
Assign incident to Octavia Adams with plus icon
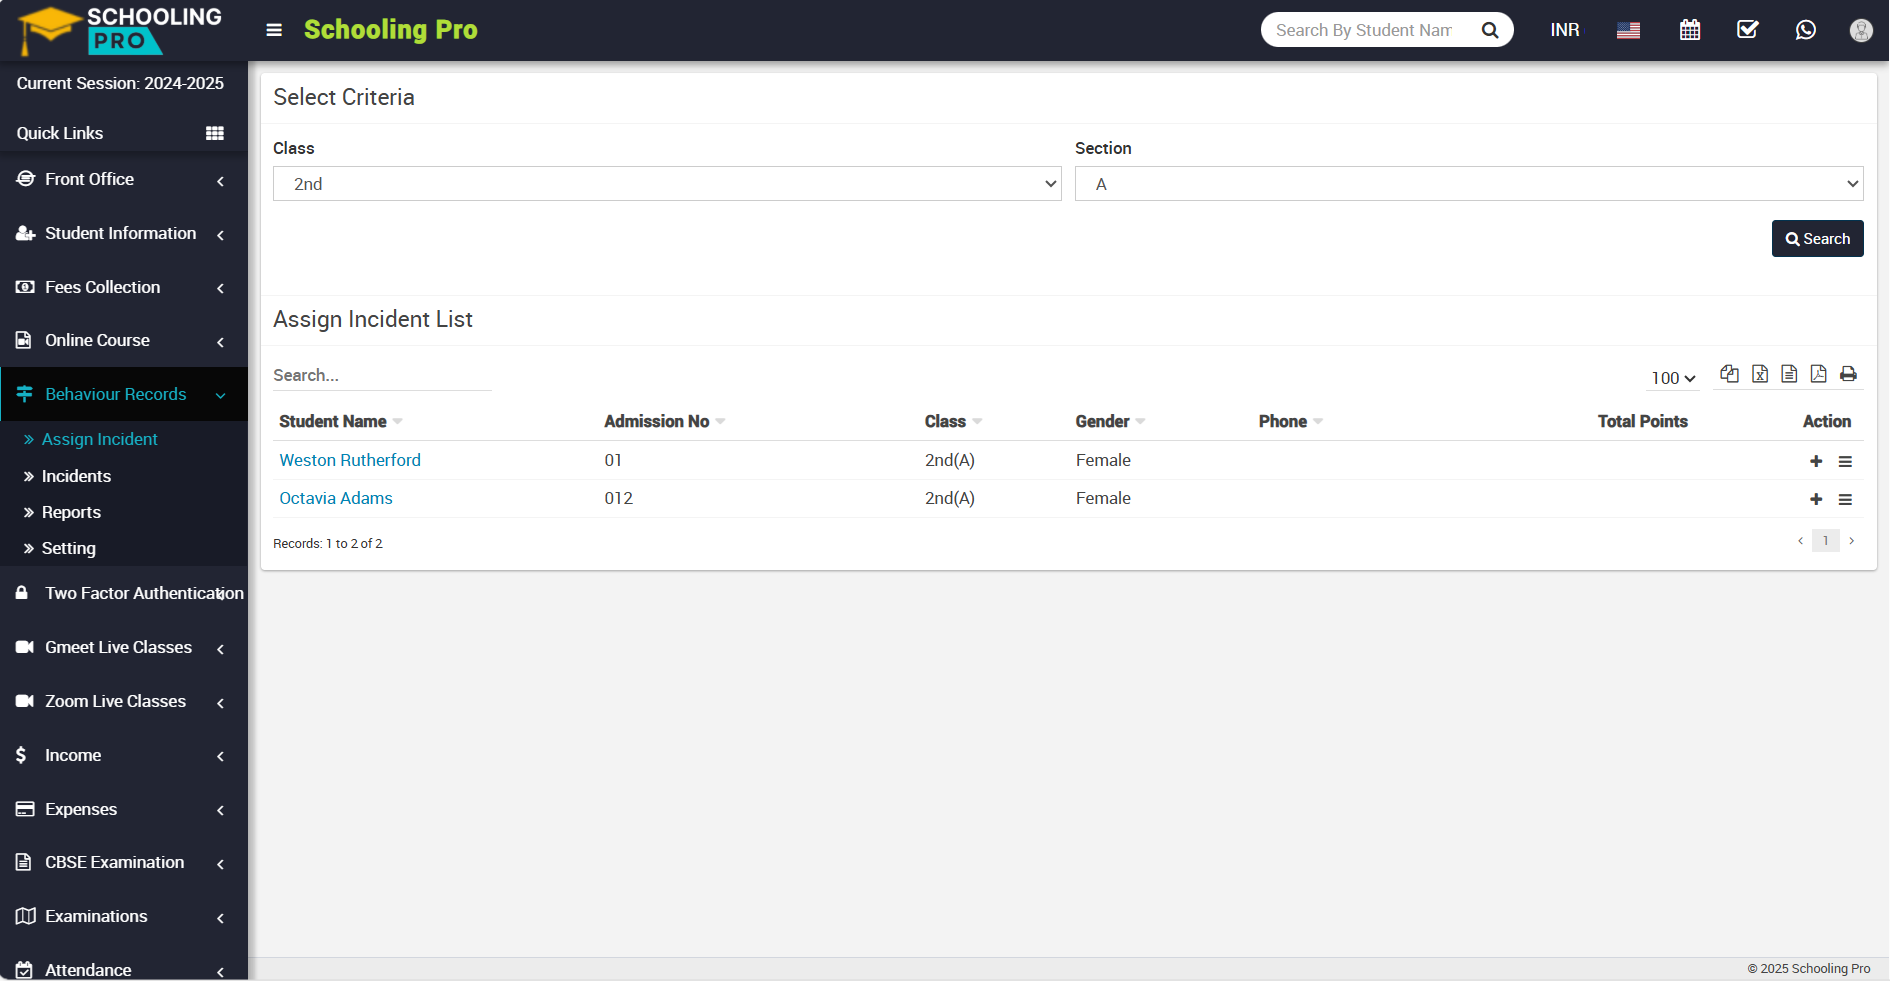(x=1816, y=499)
